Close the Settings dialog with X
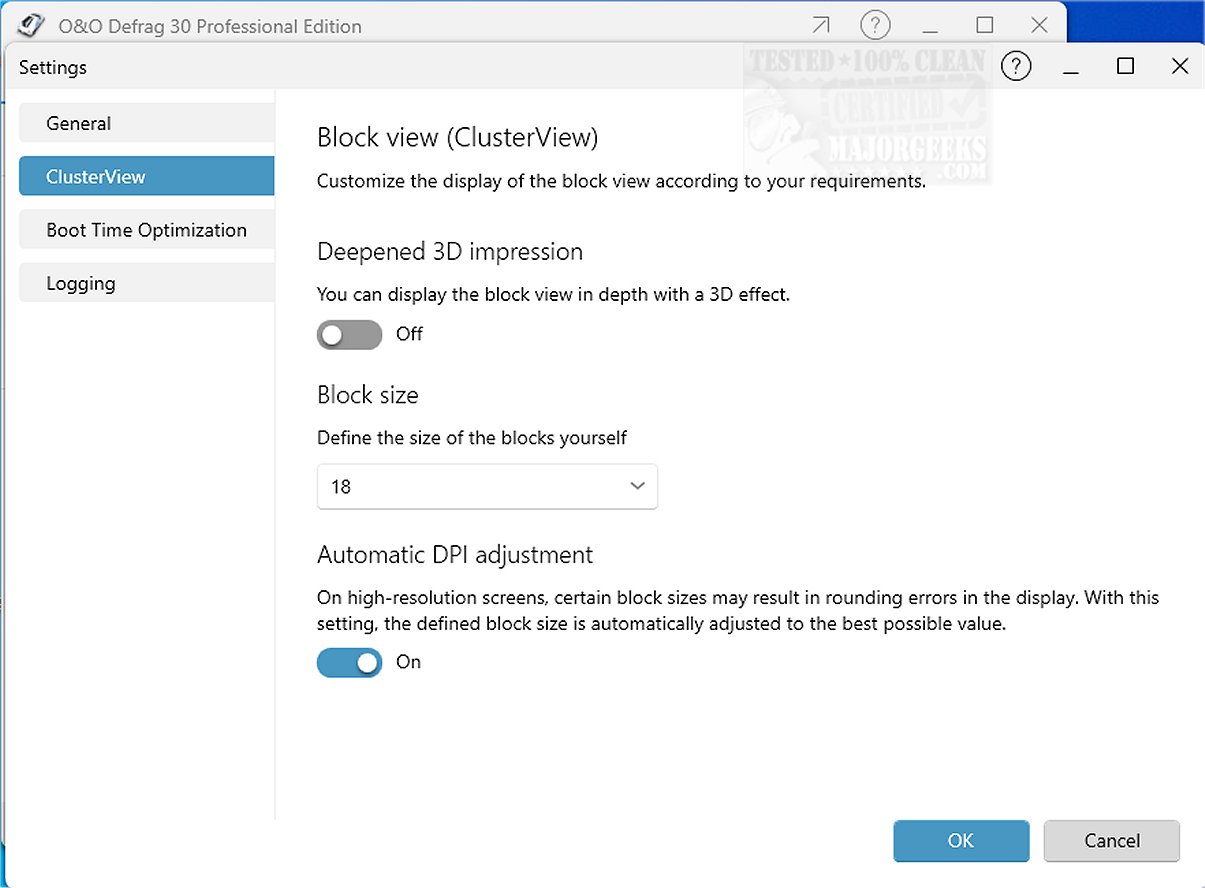This screenshot has height=888, width=1205. [x=1180, y=67]
